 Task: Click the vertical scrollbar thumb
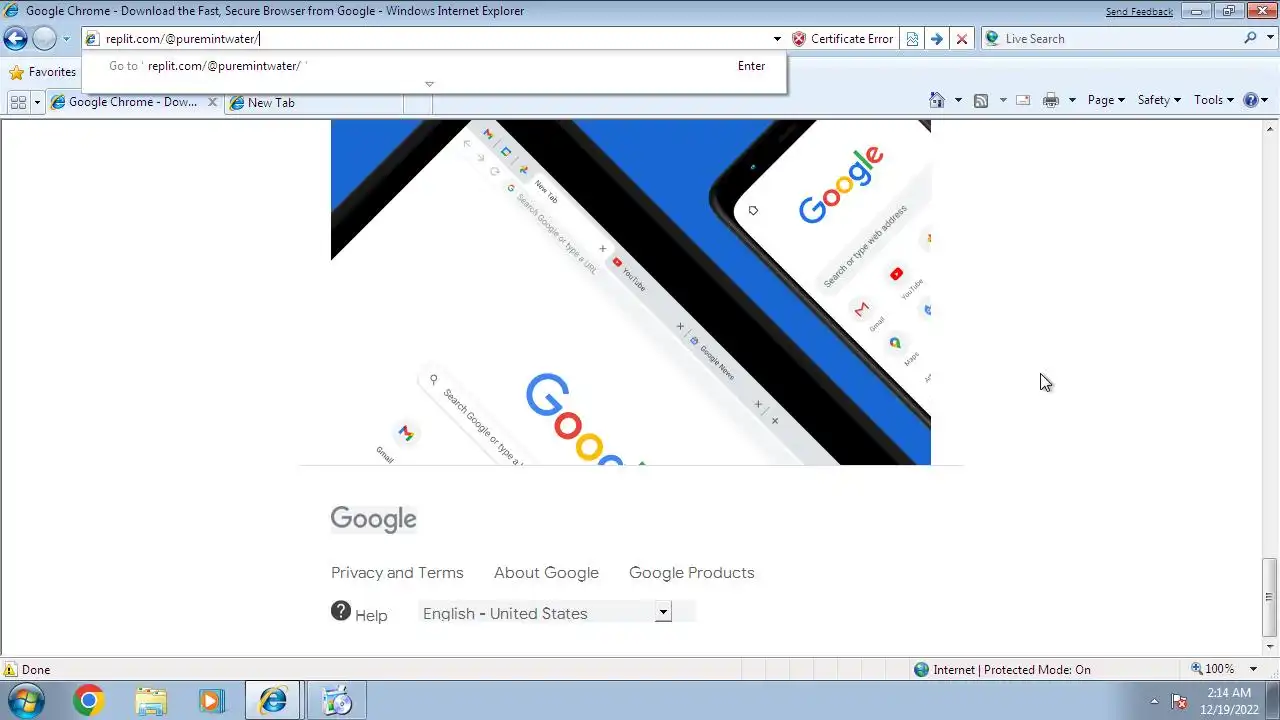point(1270,597)
